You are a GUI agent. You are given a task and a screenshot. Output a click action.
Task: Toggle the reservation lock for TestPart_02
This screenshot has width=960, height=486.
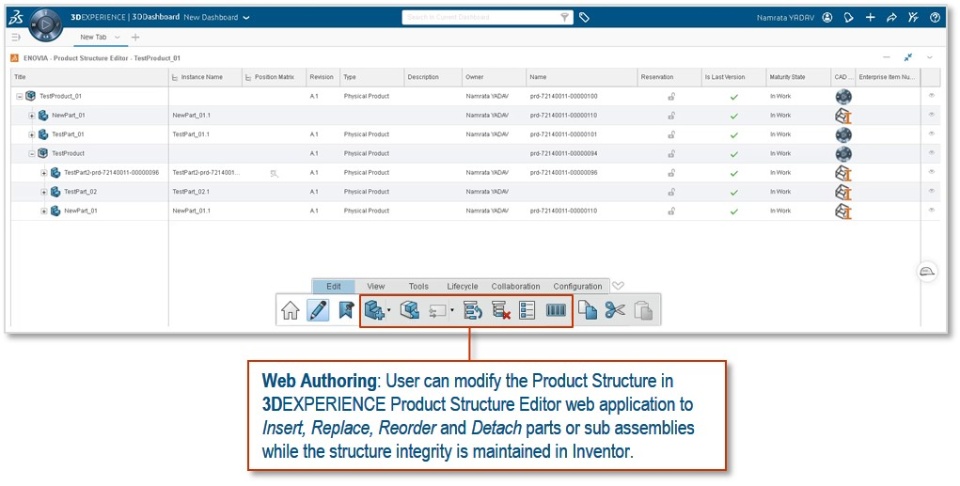pos(671,192)
